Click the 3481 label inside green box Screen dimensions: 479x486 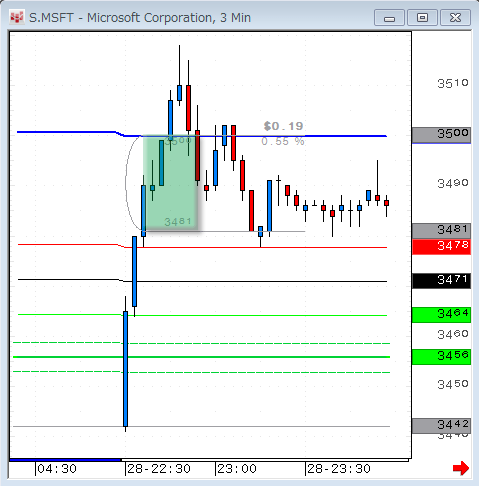pyautogui.click(x=178, y=222)
